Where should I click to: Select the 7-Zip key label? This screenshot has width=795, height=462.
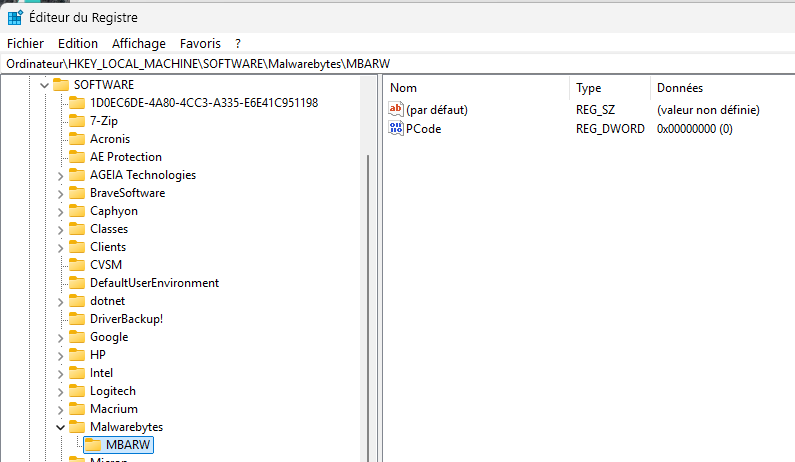(104, 121)
